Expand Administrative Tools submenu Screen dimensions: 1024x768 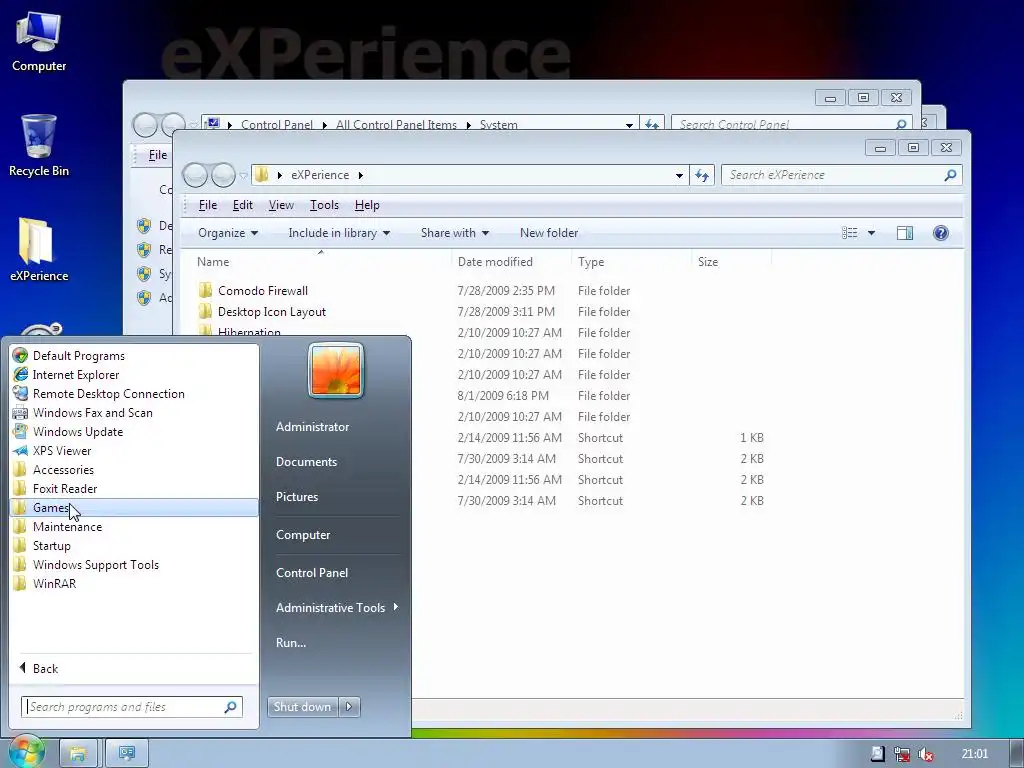[x=336, y=607]
